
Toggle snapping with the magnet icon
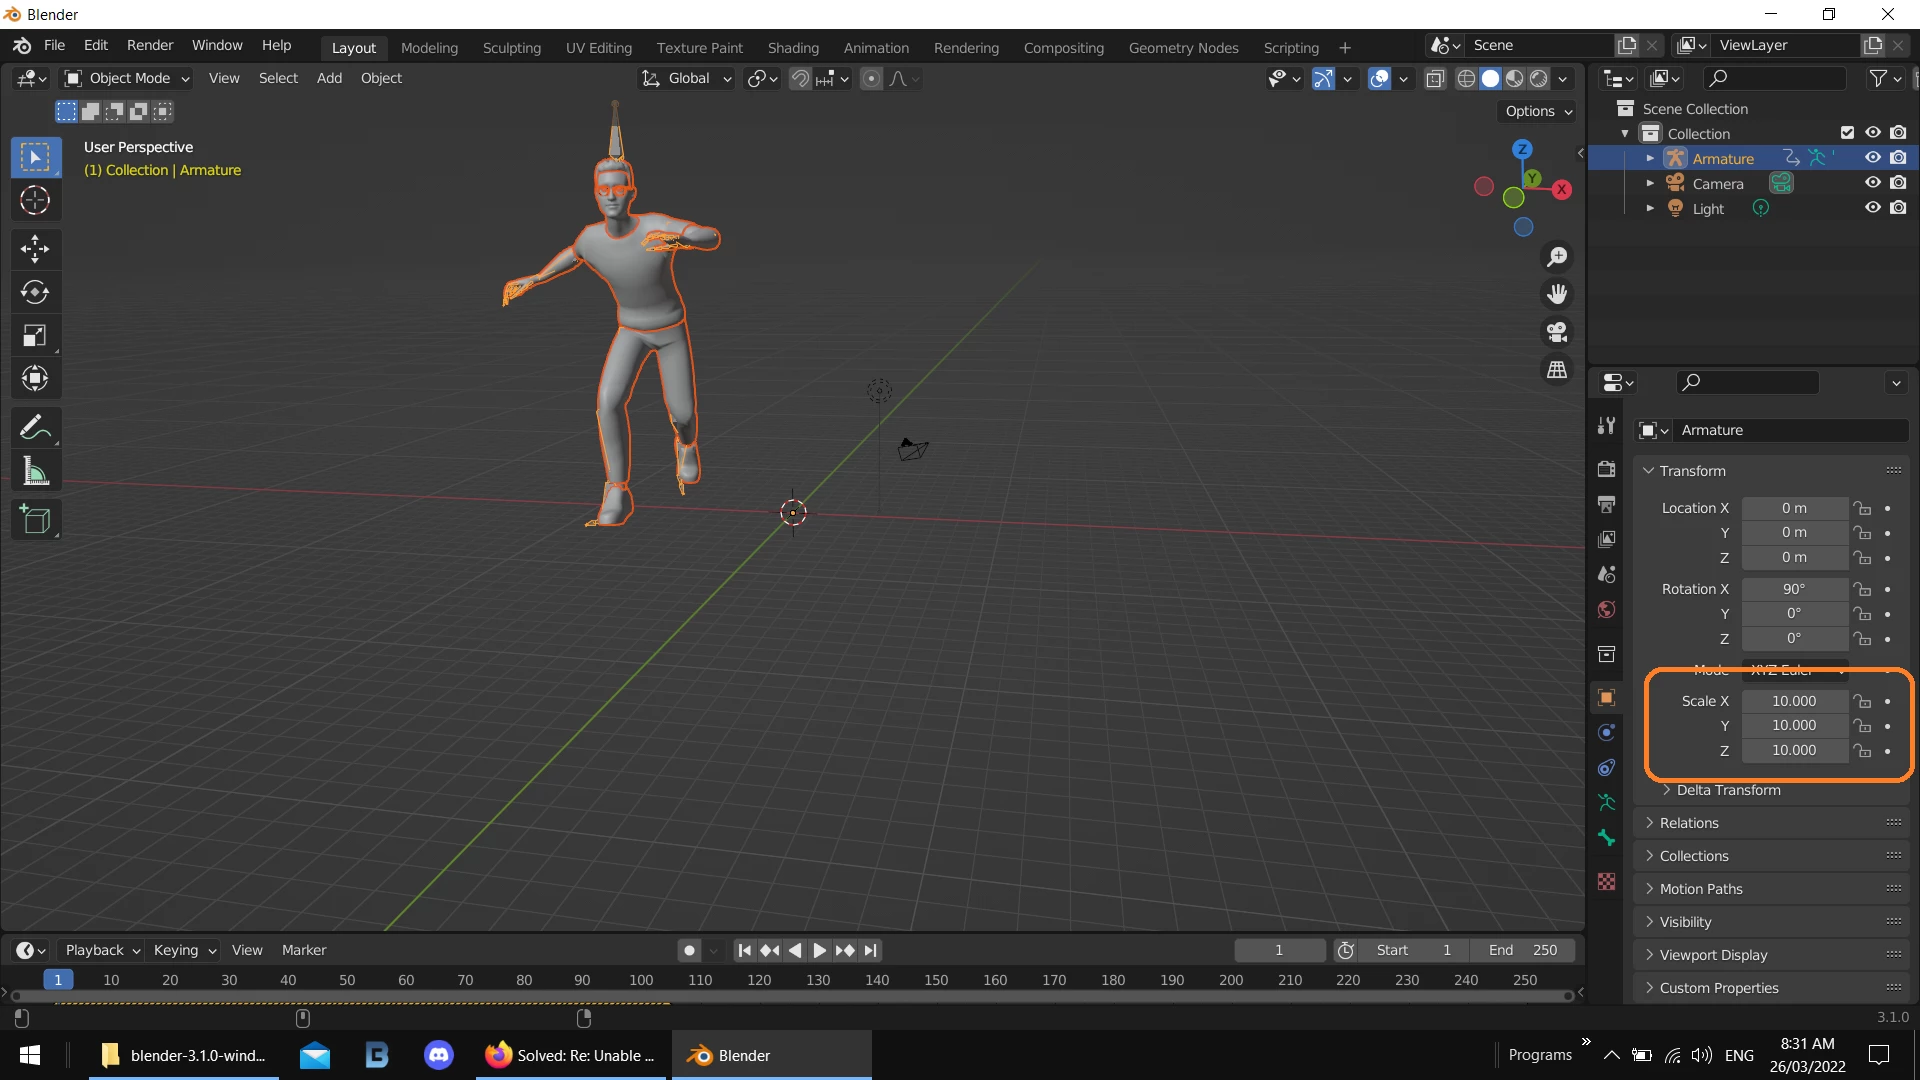[799, 78]
